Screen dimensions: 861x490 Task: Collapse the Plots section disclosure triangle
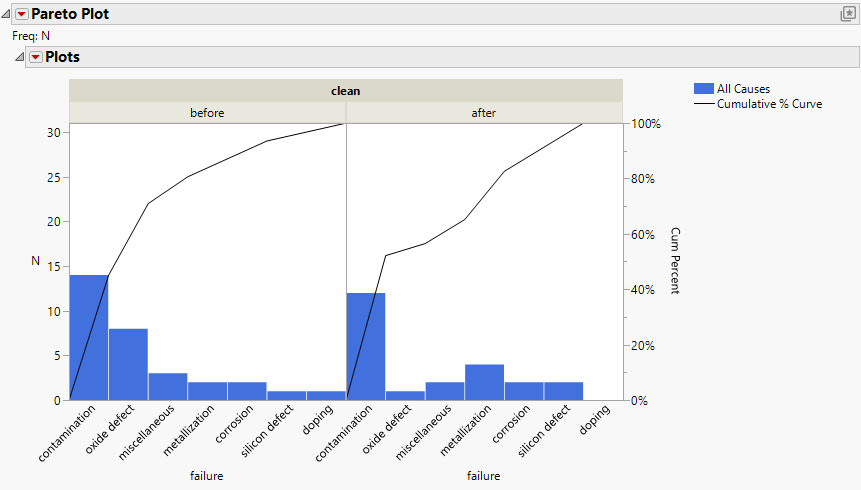19,57
